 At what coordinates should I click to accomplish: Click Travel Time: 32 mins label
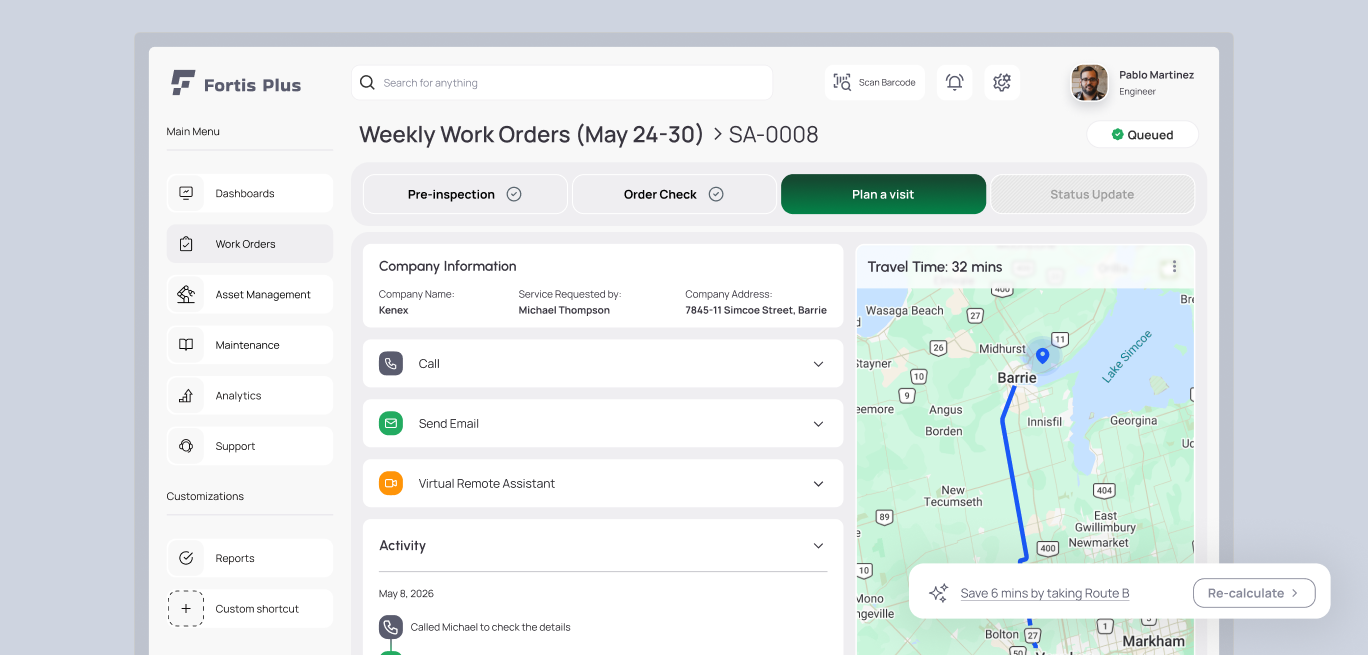934,267
